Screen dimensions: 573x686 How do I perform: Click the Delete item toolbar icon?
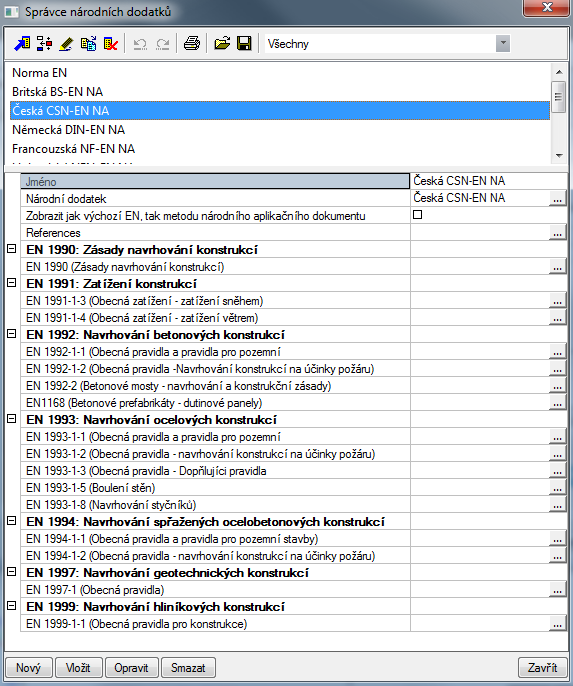point(111,44)
